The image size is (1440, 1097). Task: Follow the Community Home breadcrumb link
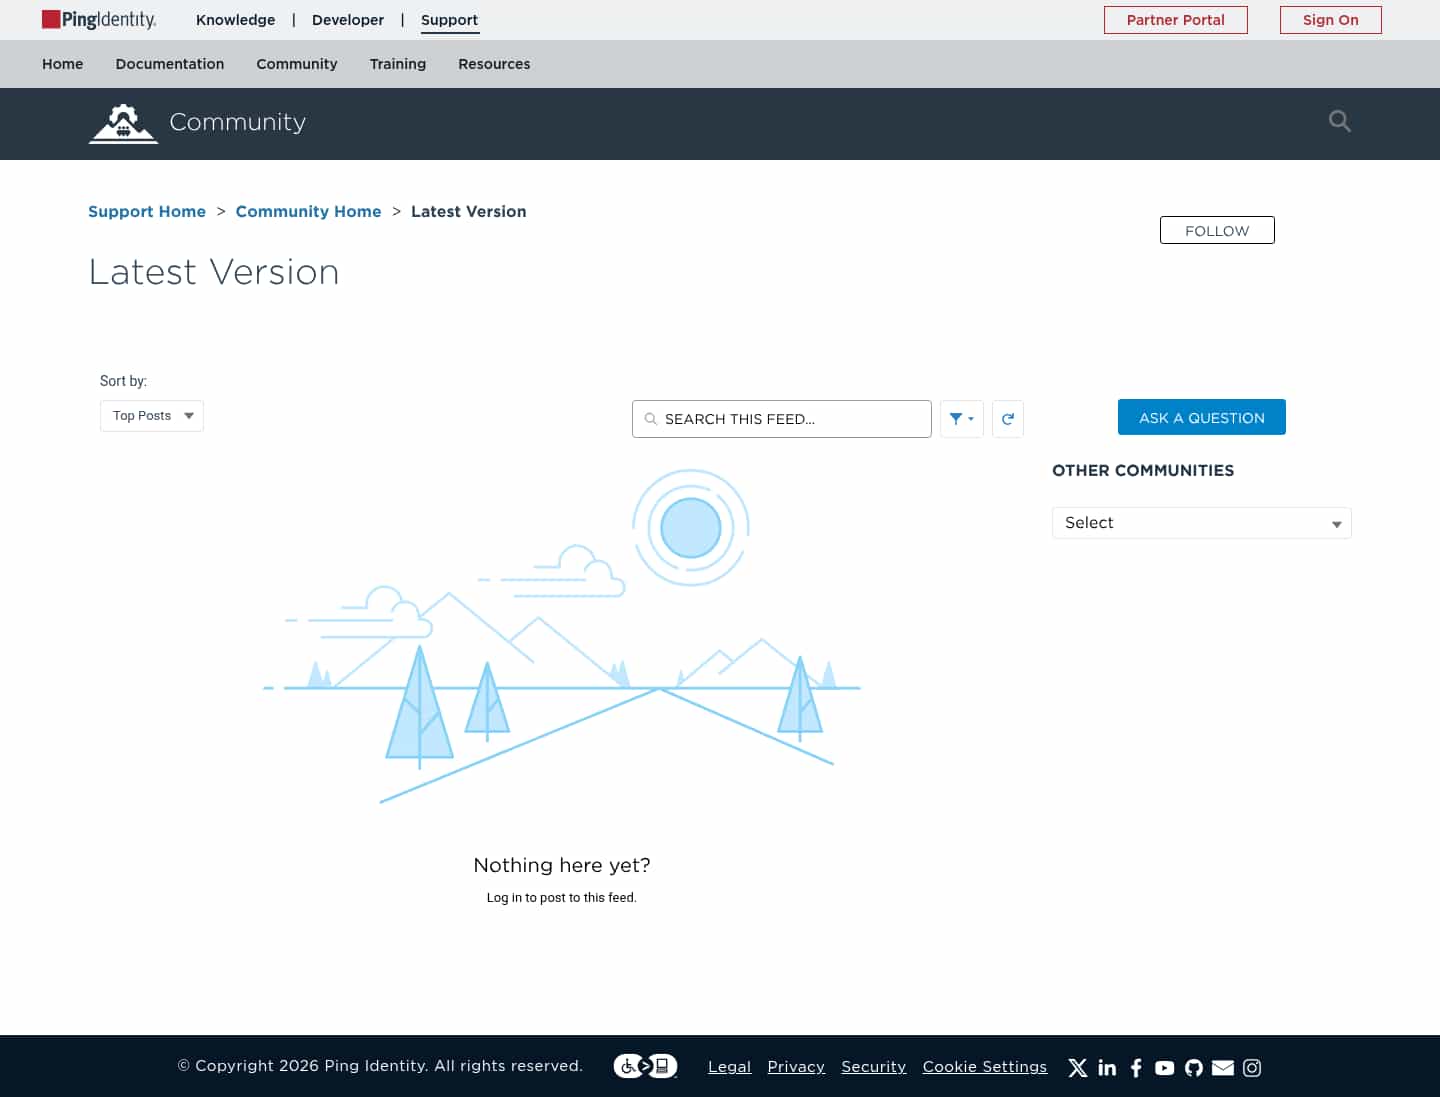tap(308, 212)
